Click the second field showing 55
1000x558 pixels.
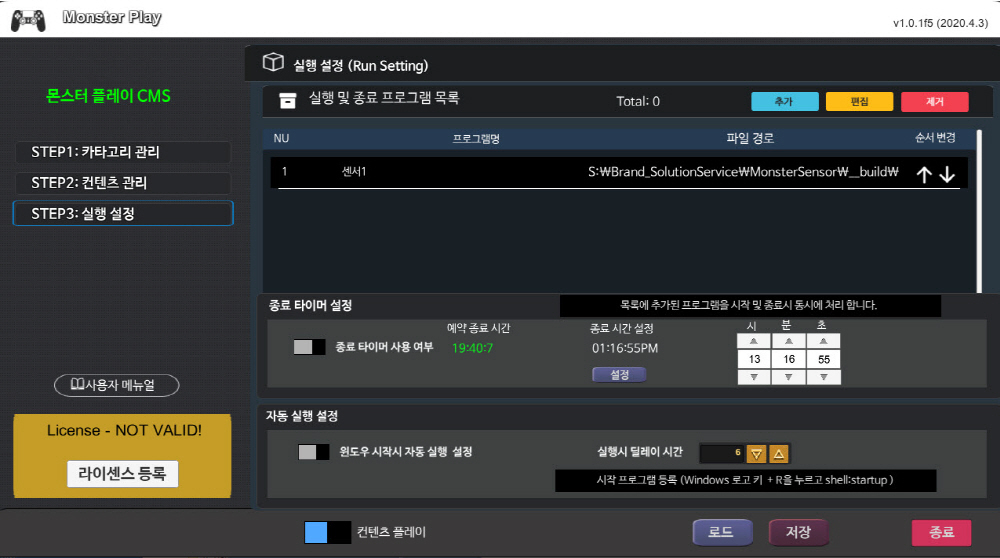tap(823, 359)
